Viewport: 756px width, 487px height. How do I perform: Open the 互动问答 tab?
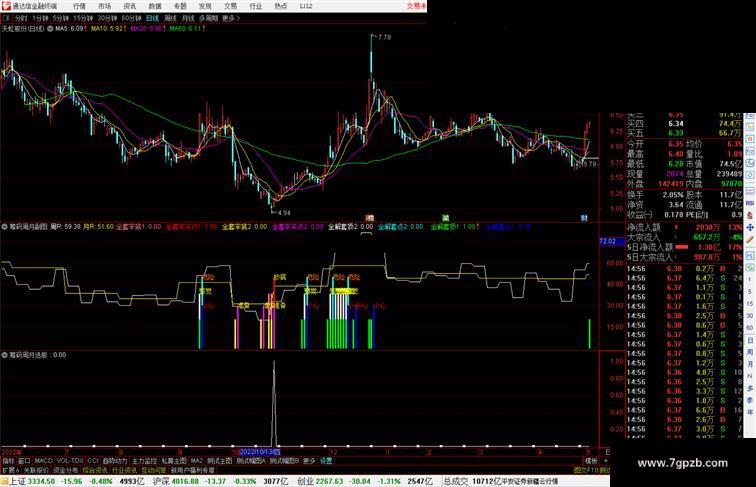(153, 470)
